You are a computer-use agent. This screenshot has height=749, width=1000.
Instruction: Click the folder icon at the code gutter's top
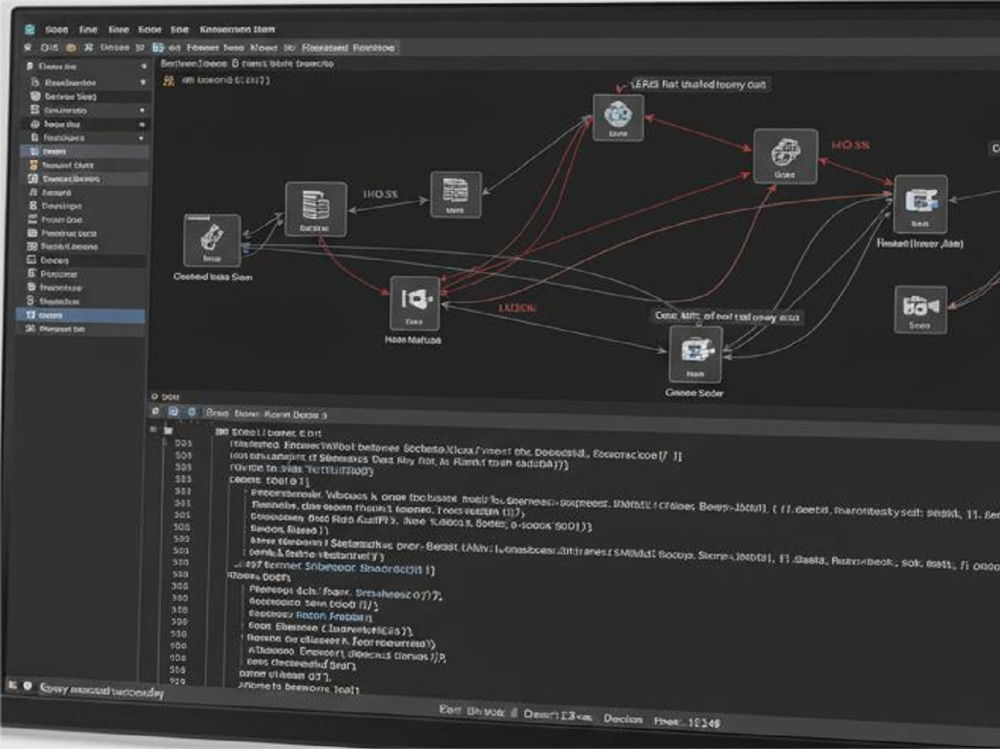click(168, 431)
